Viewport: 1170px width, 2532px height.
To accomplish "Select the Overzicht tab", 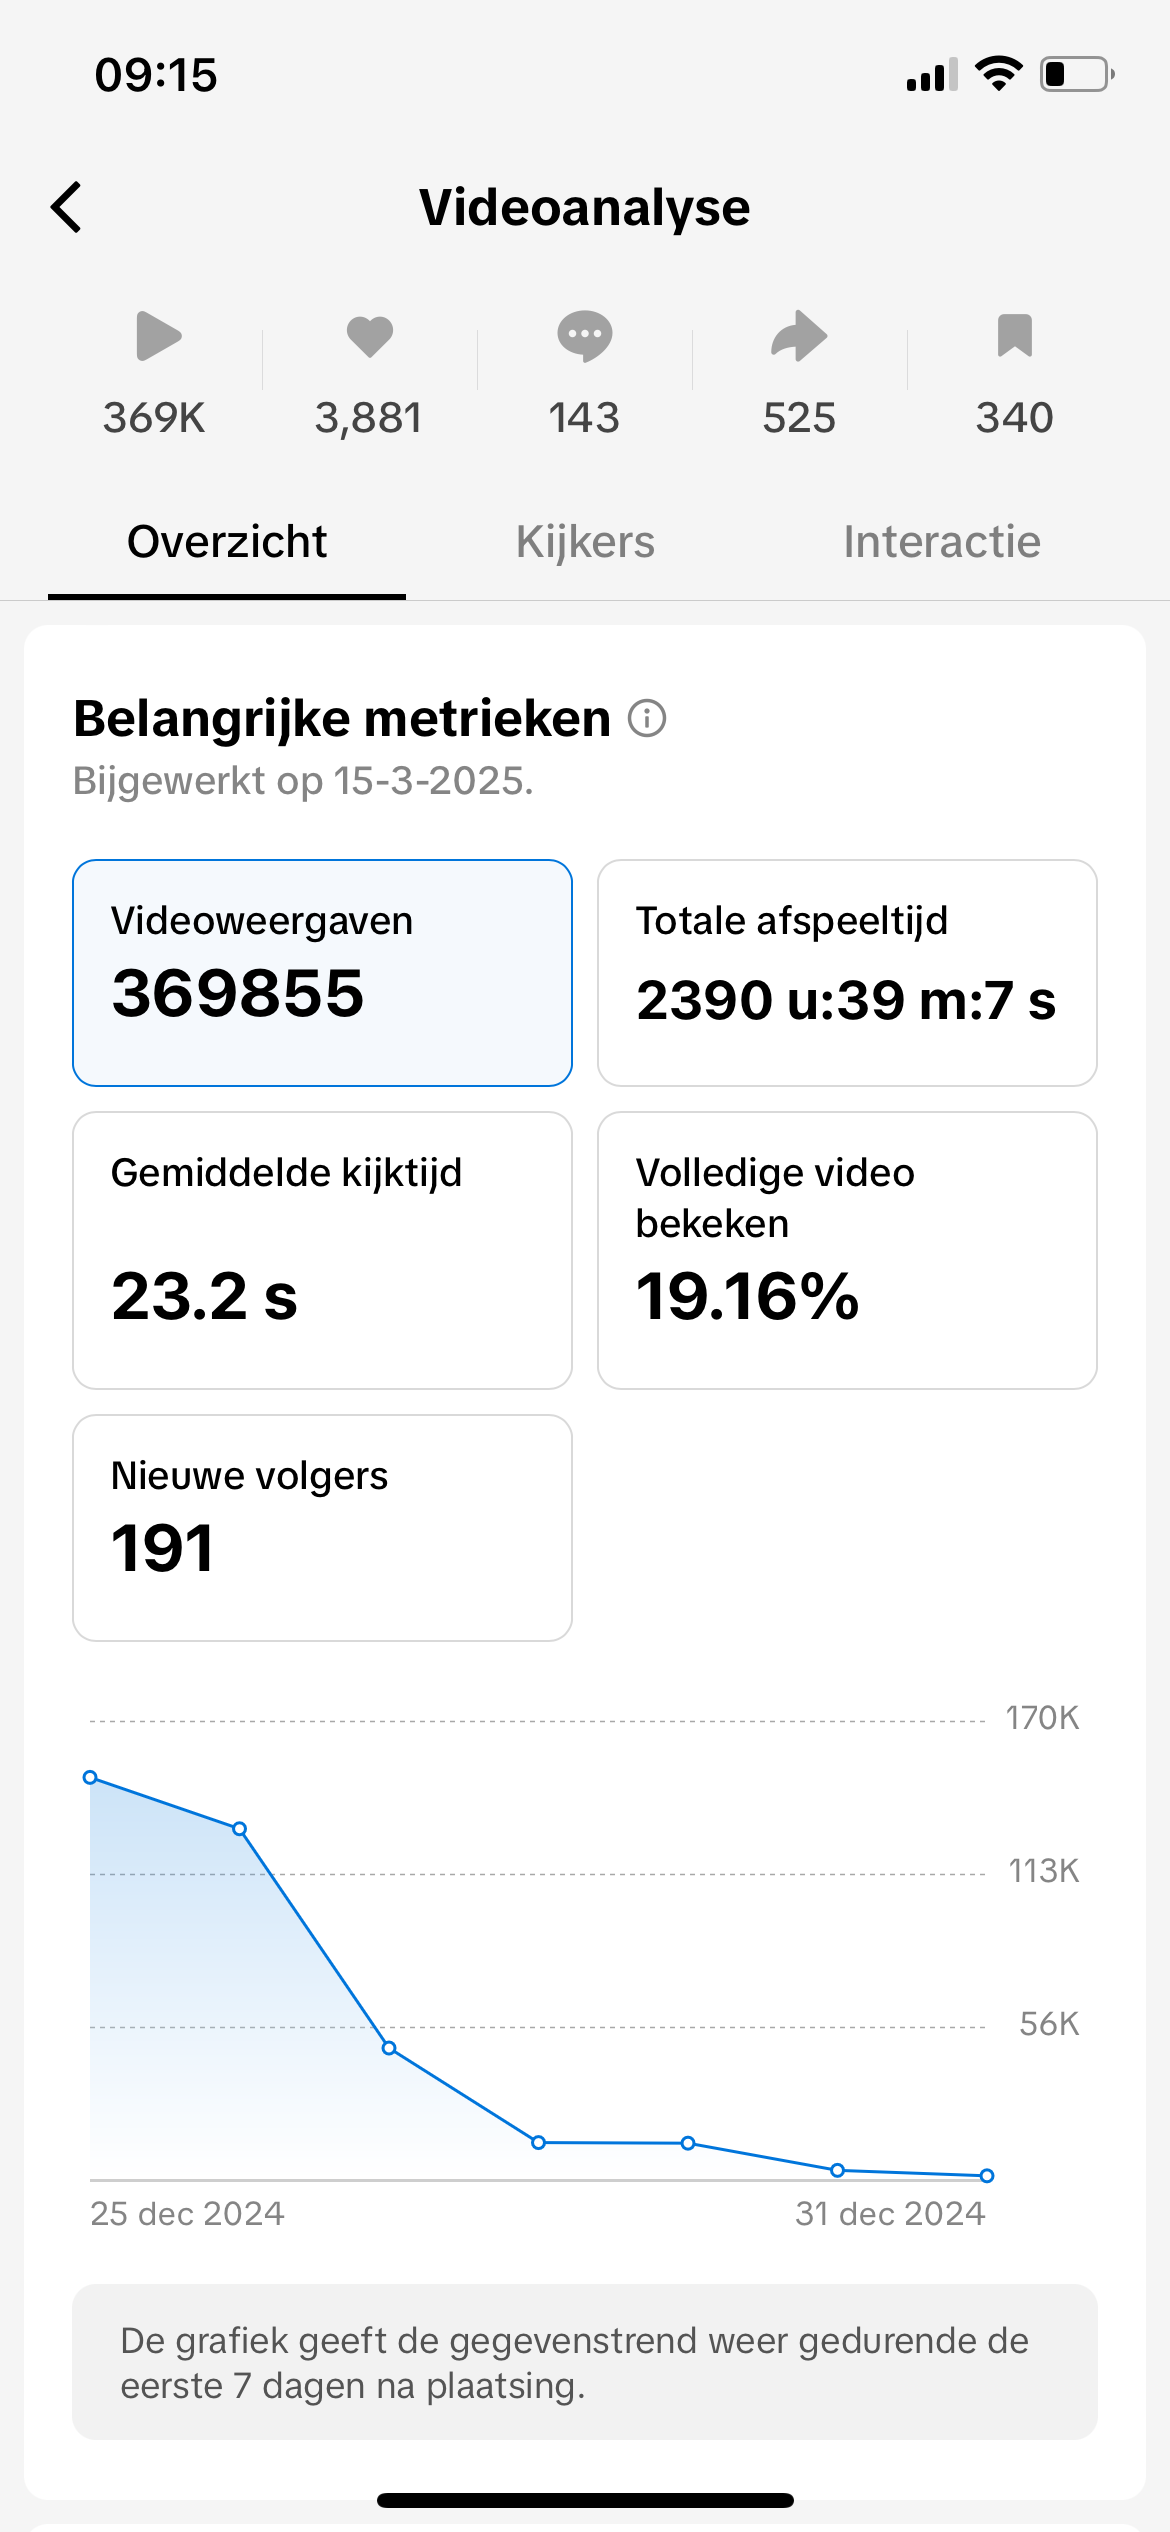I will click(227, 542).
